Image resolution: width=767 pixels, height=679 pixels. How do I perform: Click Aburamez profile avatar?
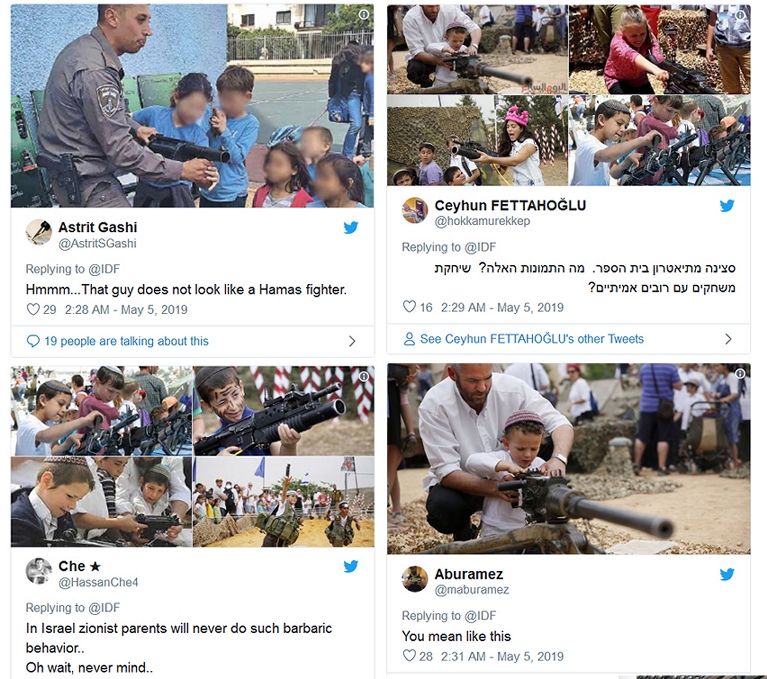click(x=415, y=579)
